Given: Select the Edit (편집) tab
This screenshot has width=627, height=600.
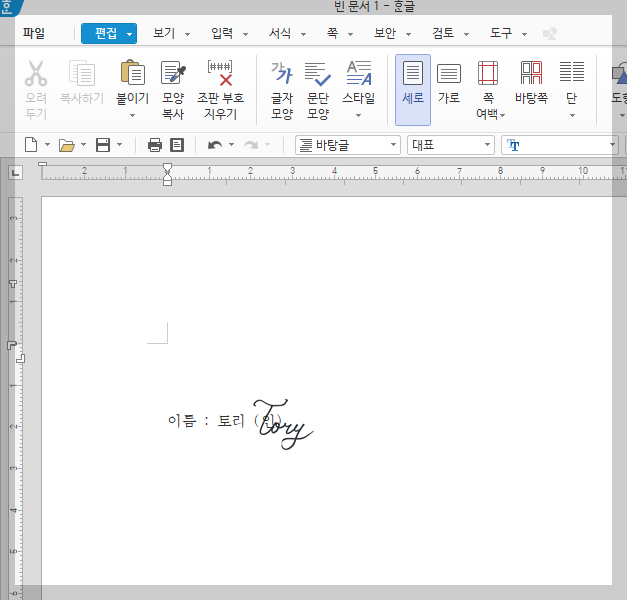Looking at the screenshot, I should click(109, 34).
